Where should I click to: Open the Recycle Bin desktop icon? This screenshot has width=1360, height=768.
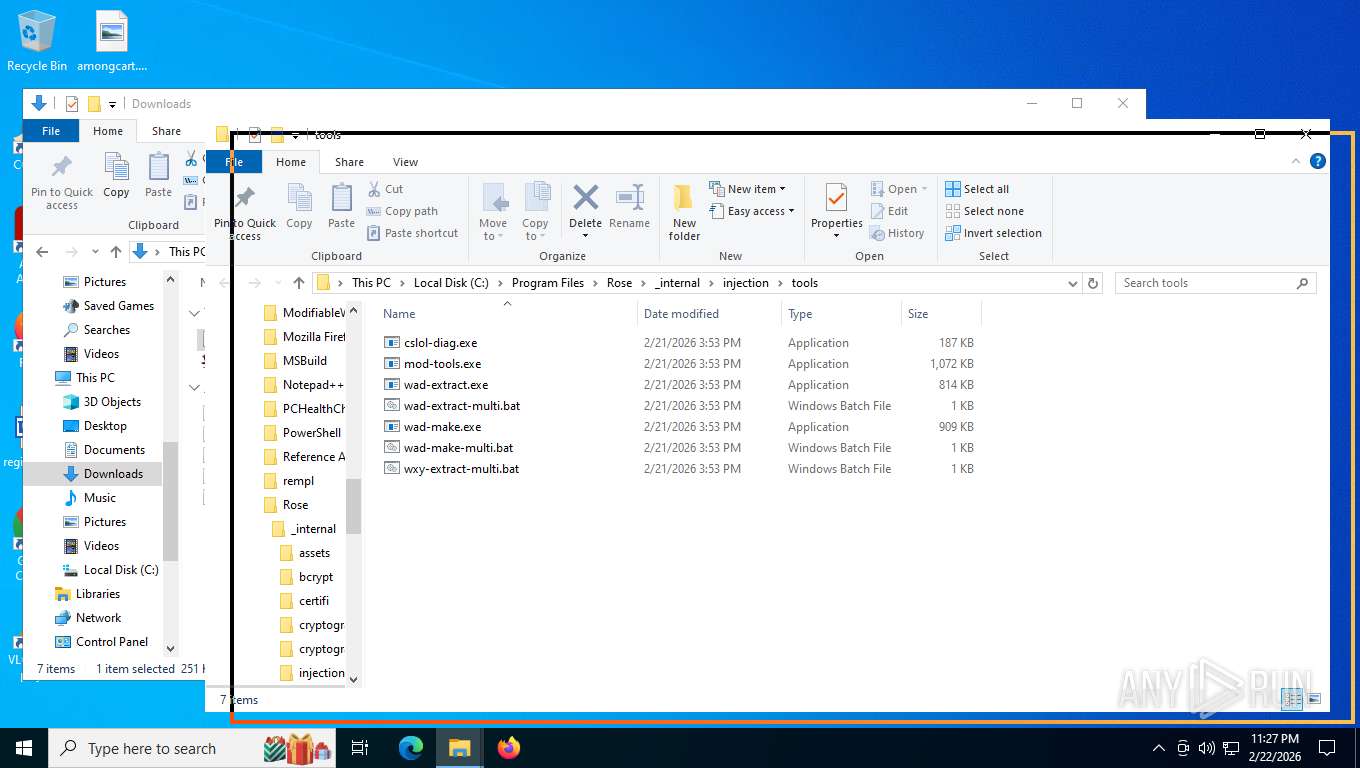(x=37, y=41)
